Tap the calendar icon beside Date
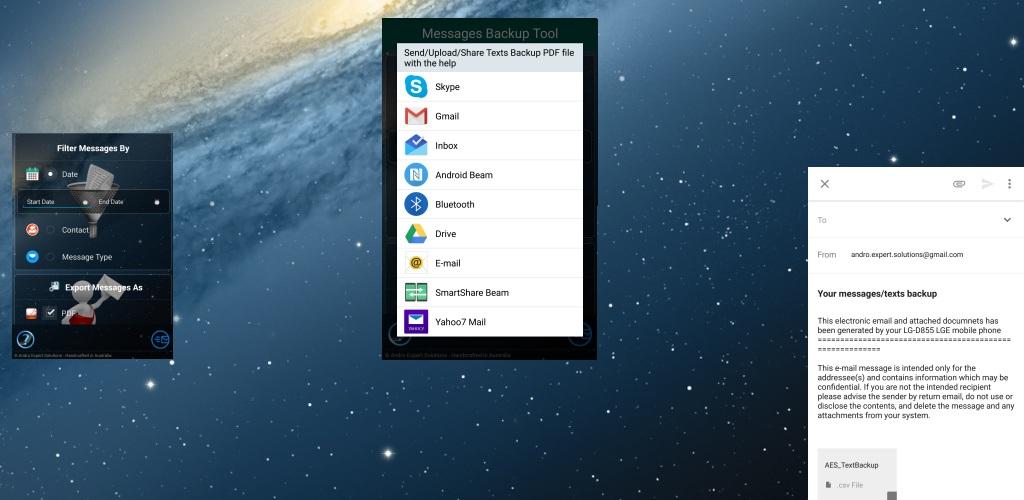The image size is (1024, 500). pyautogui.click(x=32, y=174)
